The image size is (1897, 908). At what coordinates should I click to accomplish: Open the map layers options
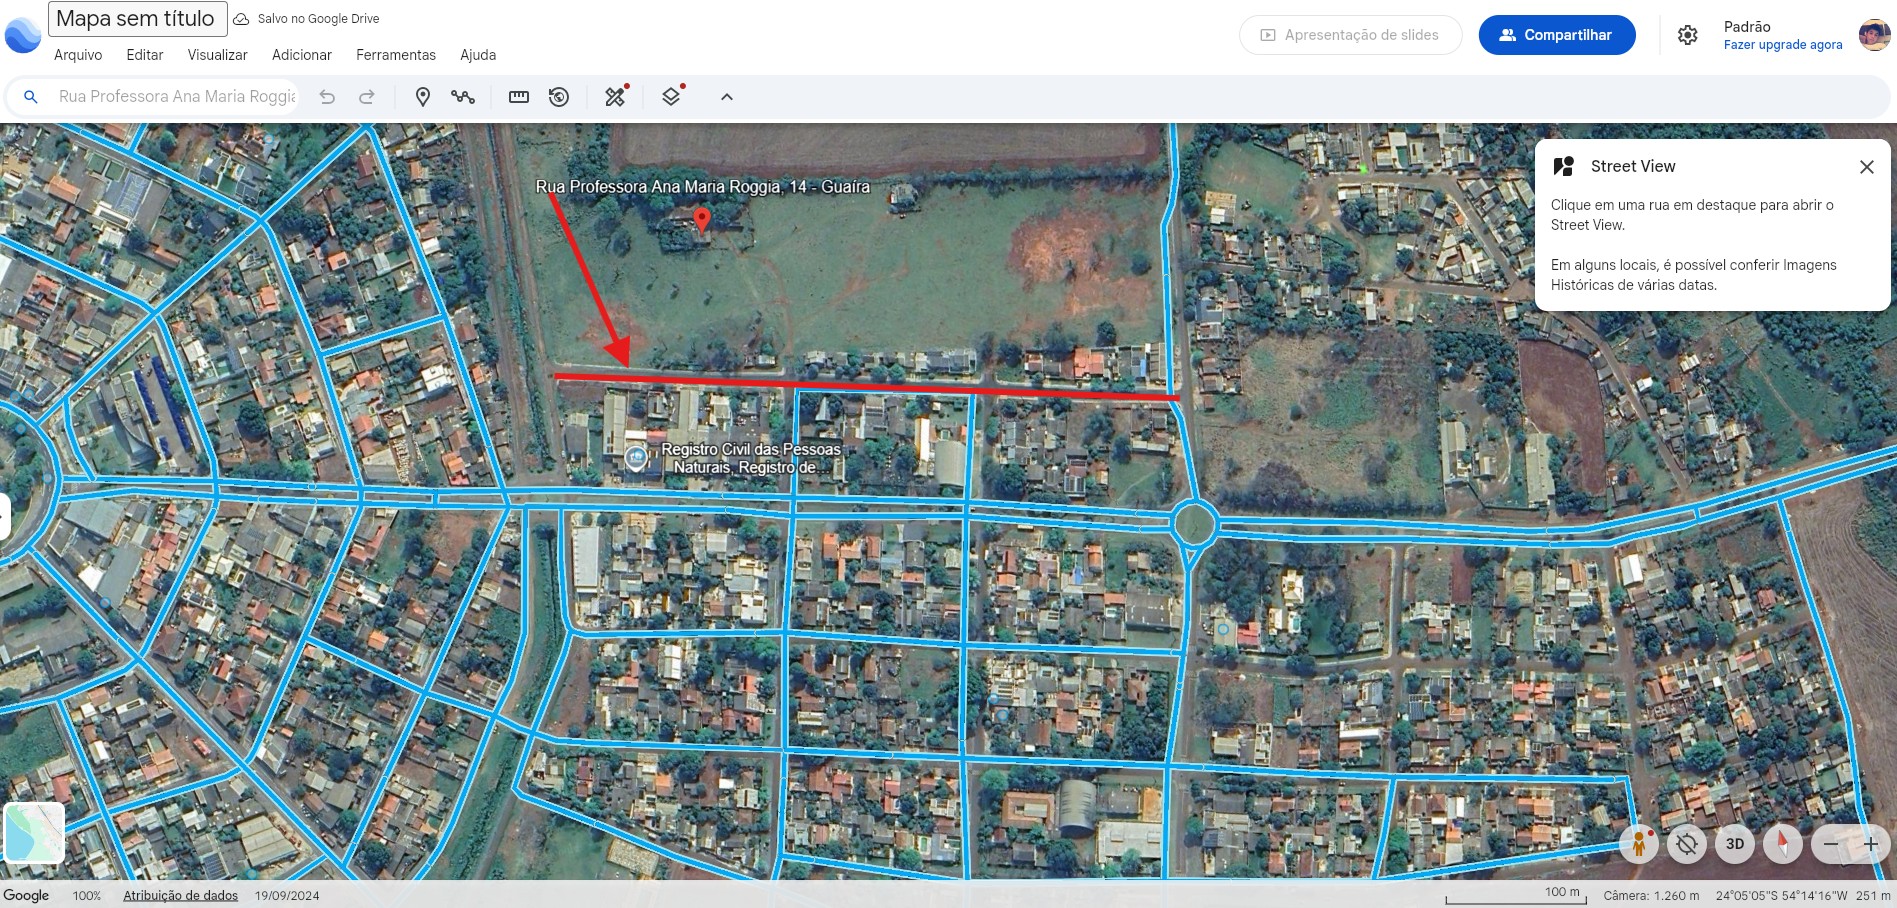672,97
